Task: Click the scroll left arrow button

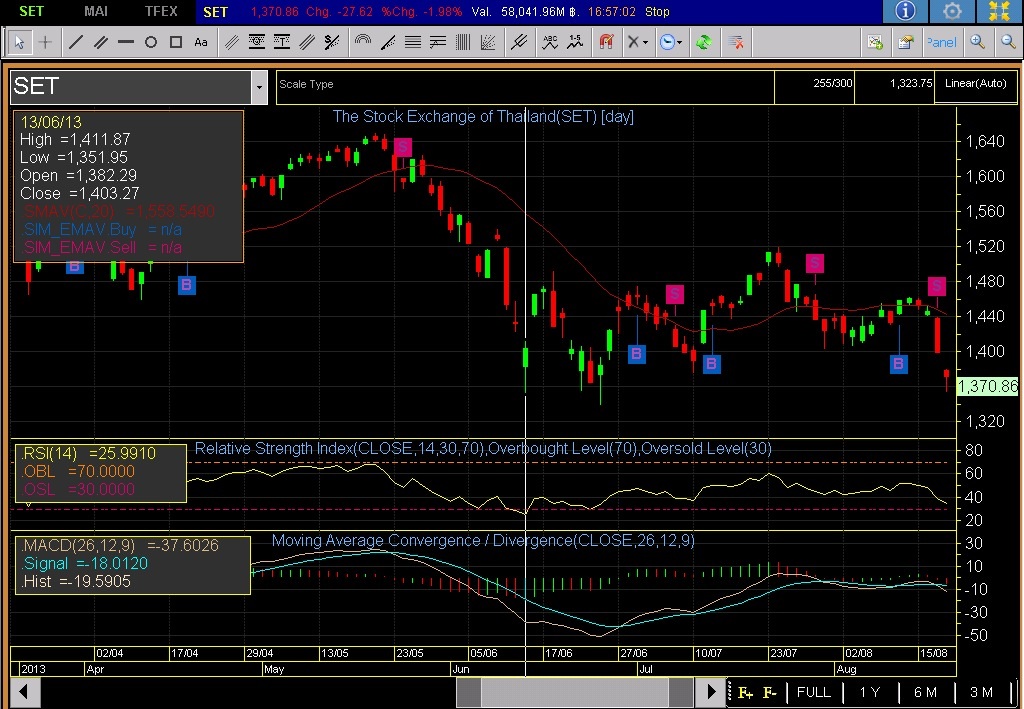Action: click(x=24, y=691)
